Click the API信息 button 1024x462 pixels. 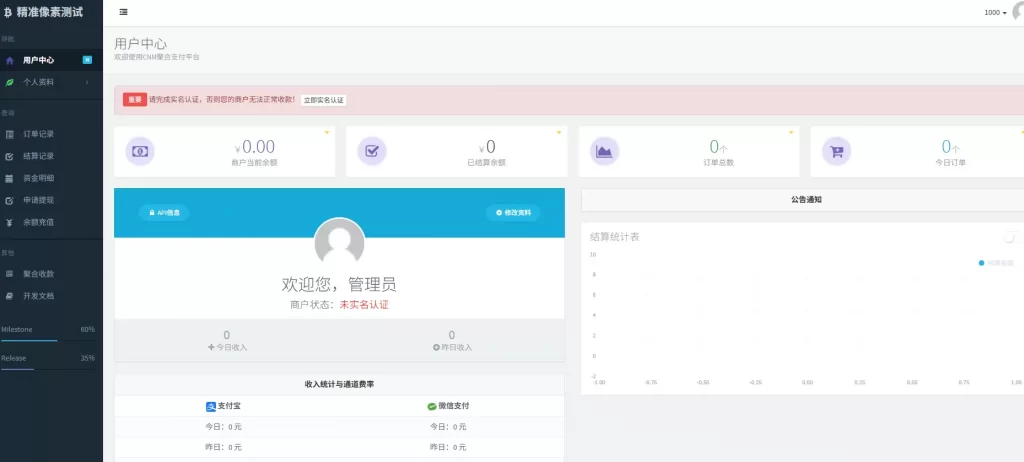(x=164, y=213)
